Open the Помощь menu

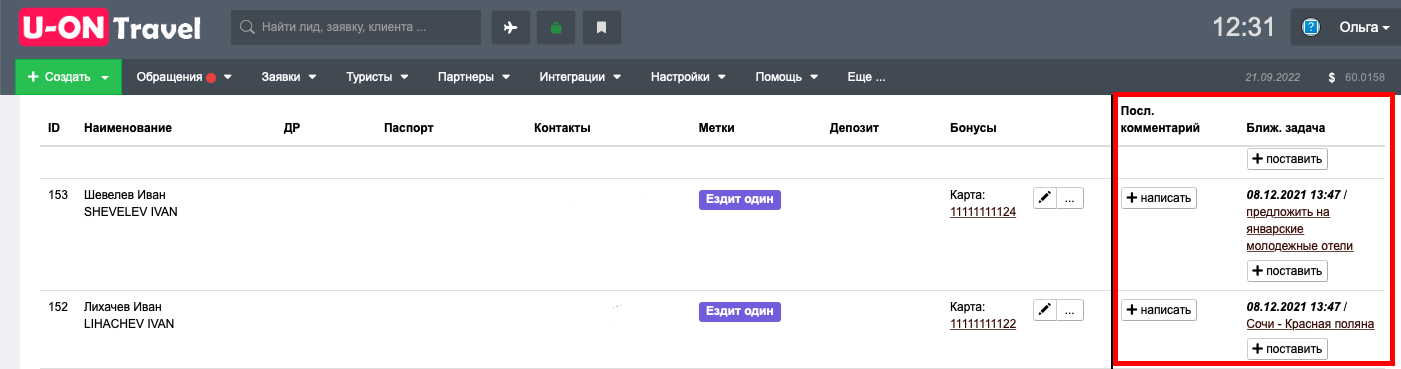tap(787, 77)
